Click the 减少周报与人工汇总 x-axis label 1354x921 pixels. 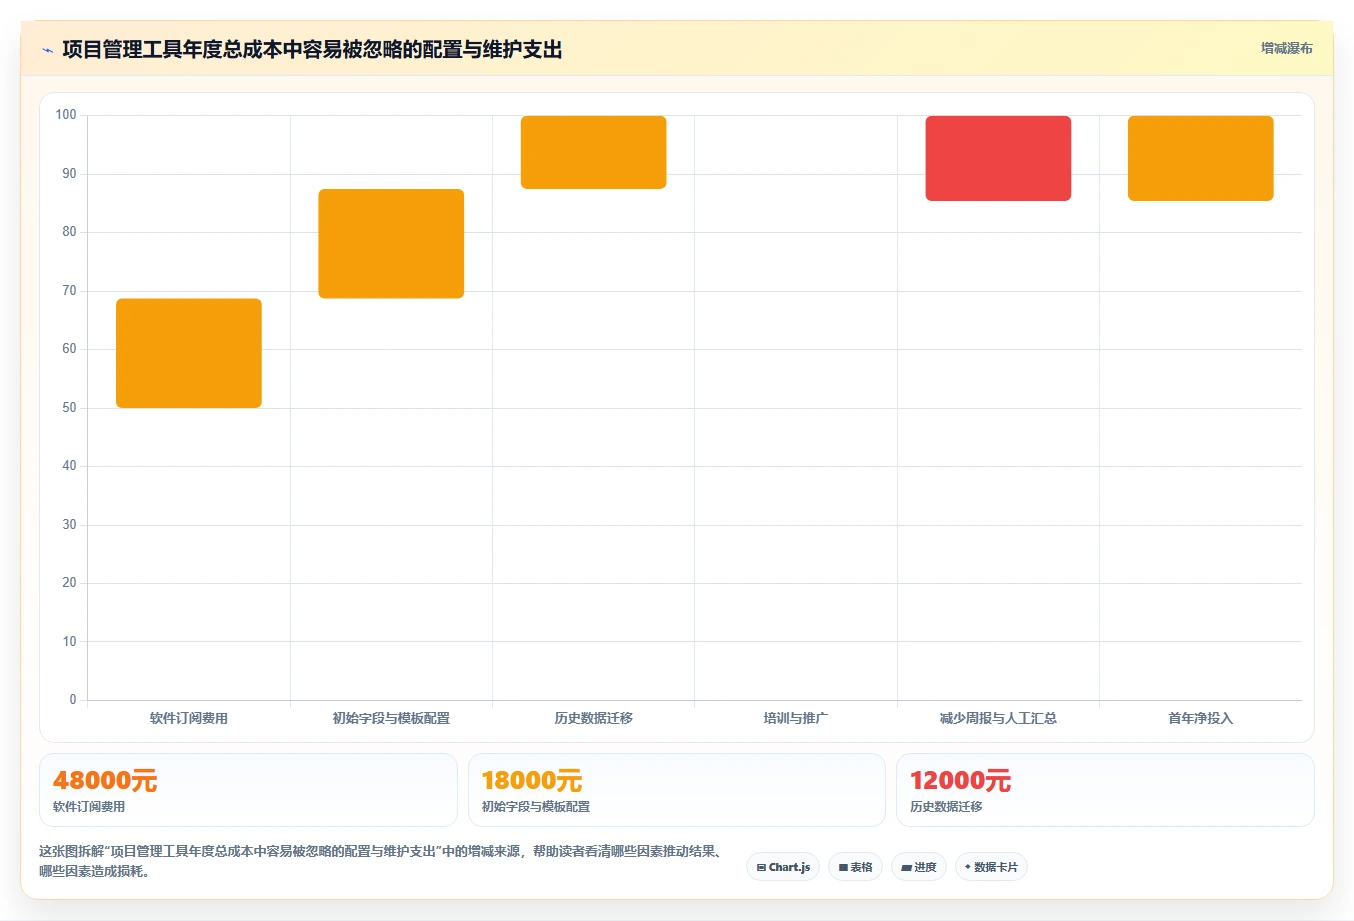point(998,718)
